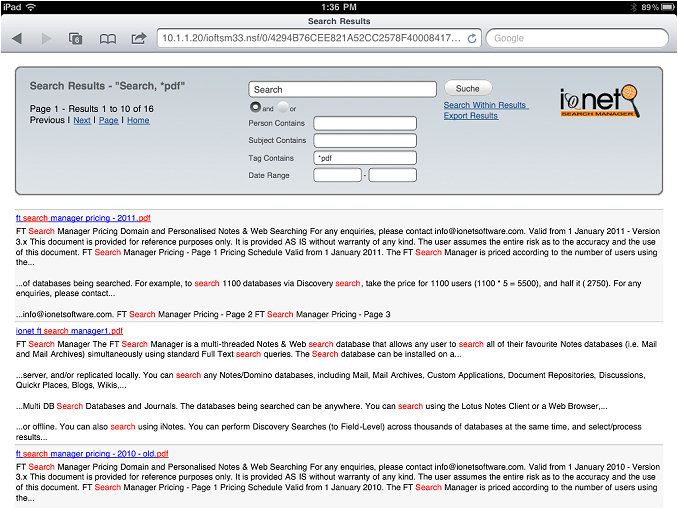
Task: Click 'Page 1 - Results 1 to 10 of 16'
Action: pyautogui.click(x=92, y=109)
